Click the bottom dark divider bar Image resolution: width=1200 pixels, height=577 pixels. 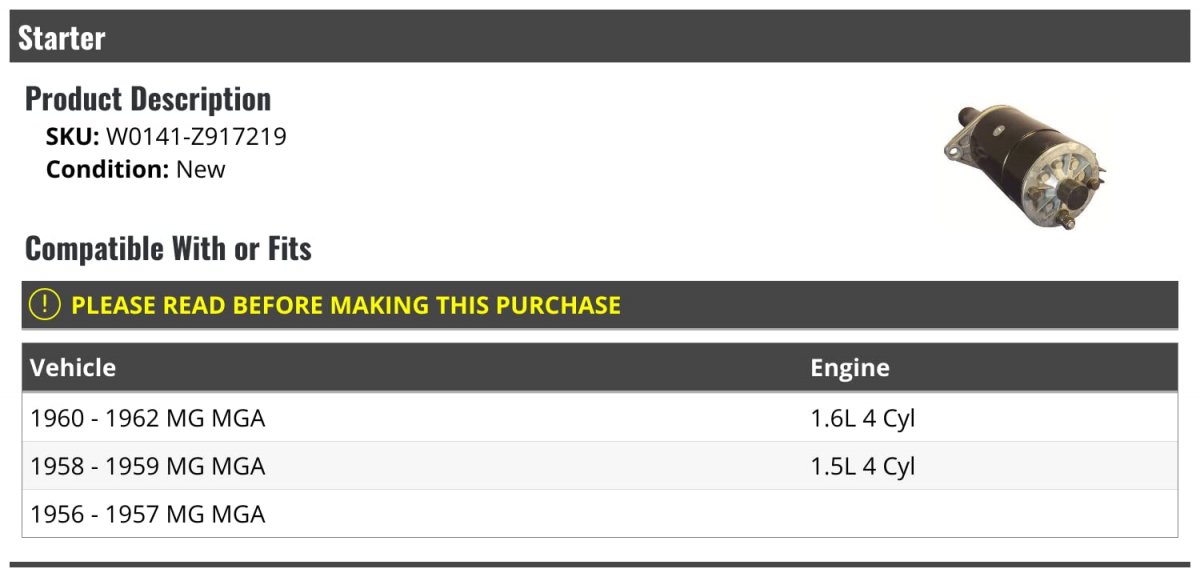pyautogui.click(x=600, y=564)
